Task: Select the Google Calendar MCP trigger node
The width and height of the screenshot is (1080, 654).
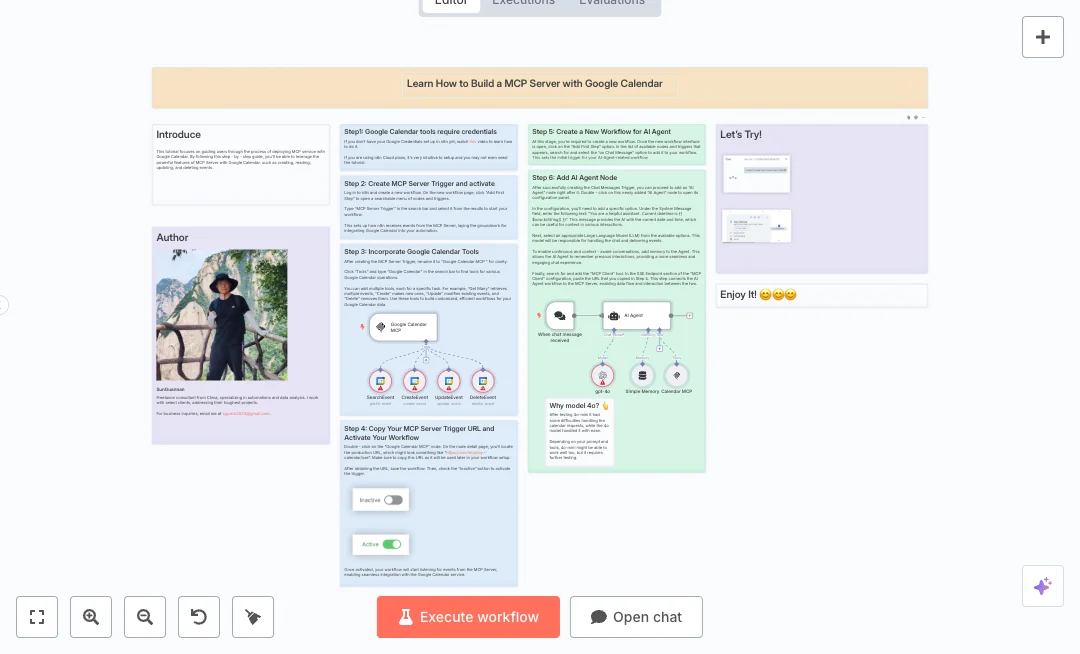Action: pyautogui.click(x=404, y=327)
